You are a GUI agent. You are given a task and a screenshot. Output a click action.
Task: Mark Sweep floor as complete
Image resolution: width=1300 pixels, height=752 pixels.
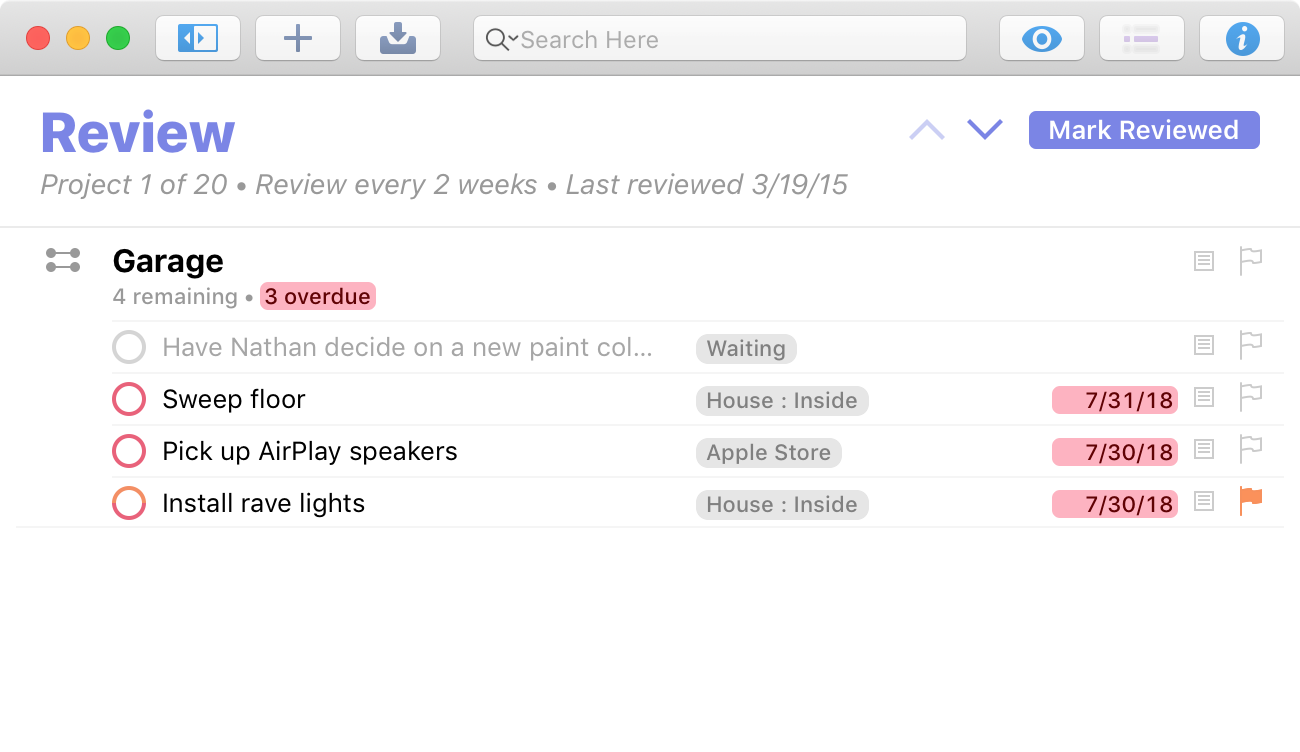click(x=129, y=399)
